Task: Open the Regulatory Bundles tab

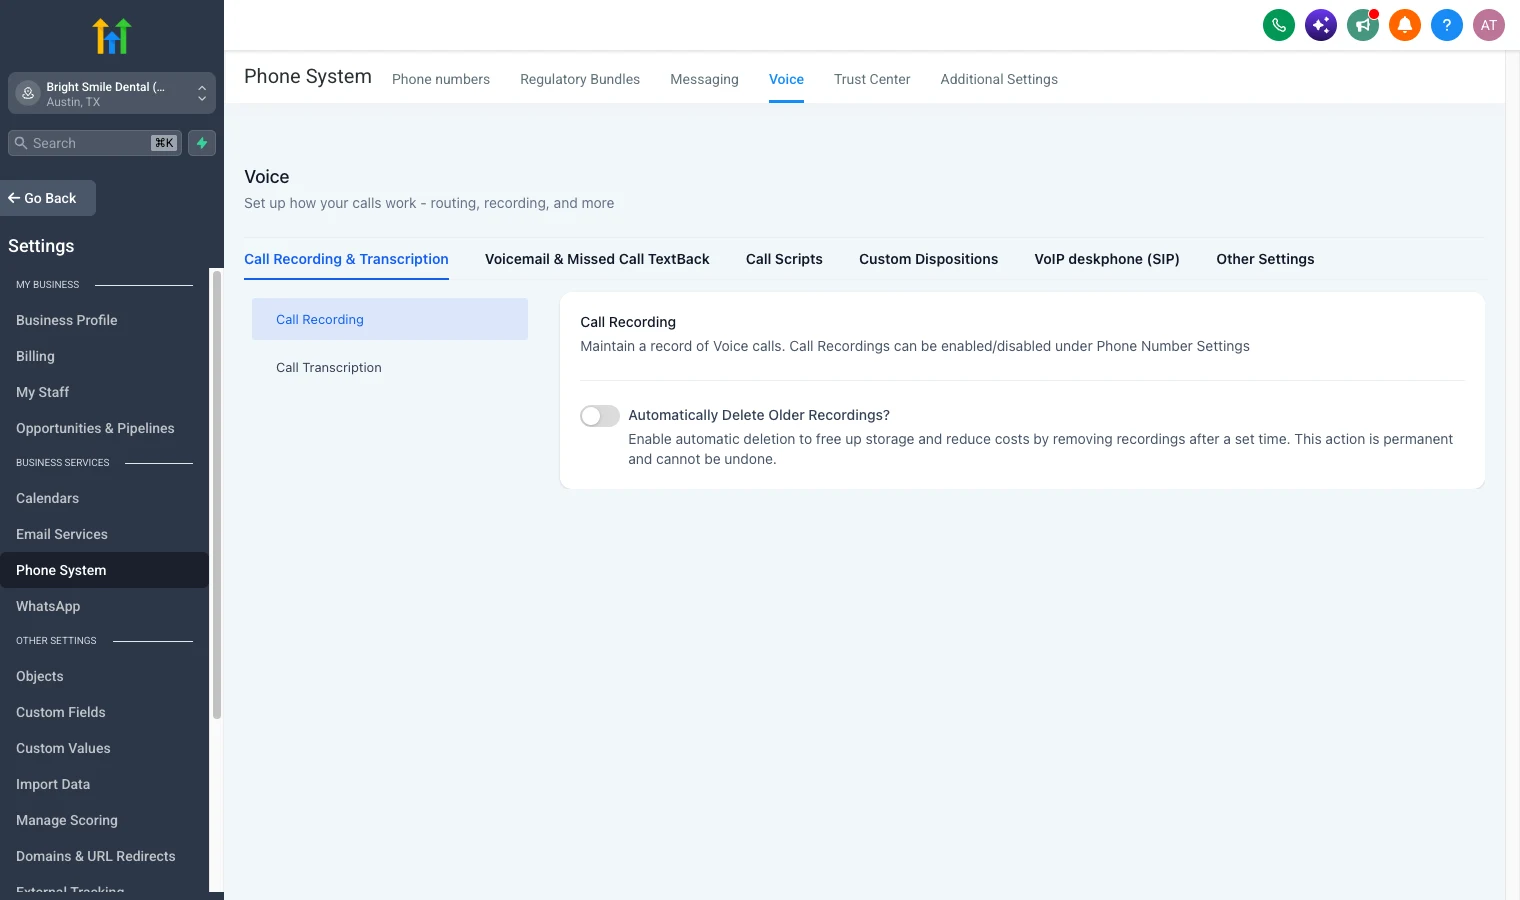Action: point(580,79)
